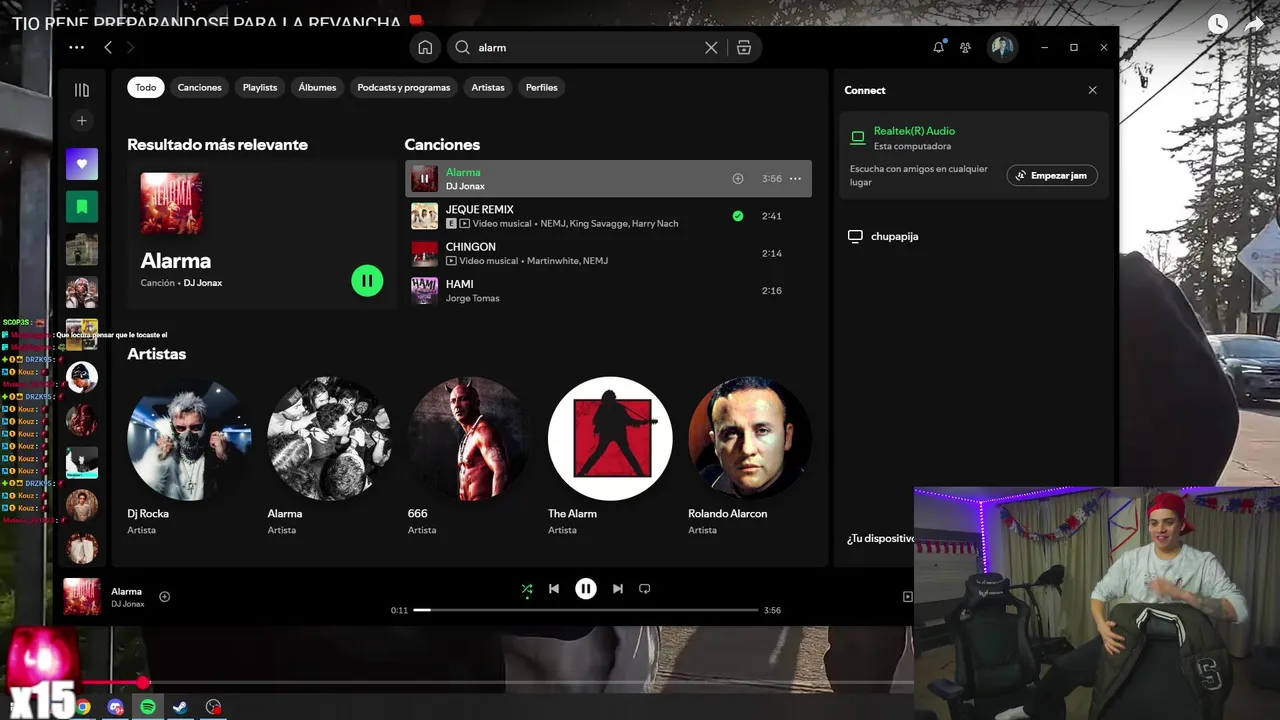Image resolution: width=1280 pixels, height=720 pixels.
Task: Open YouTube Watch later clock icon
Action: [1217, 24]
